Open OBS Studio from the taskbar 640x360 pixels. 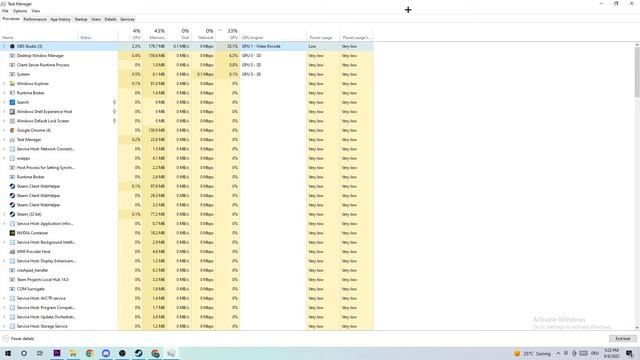point(122,353)
